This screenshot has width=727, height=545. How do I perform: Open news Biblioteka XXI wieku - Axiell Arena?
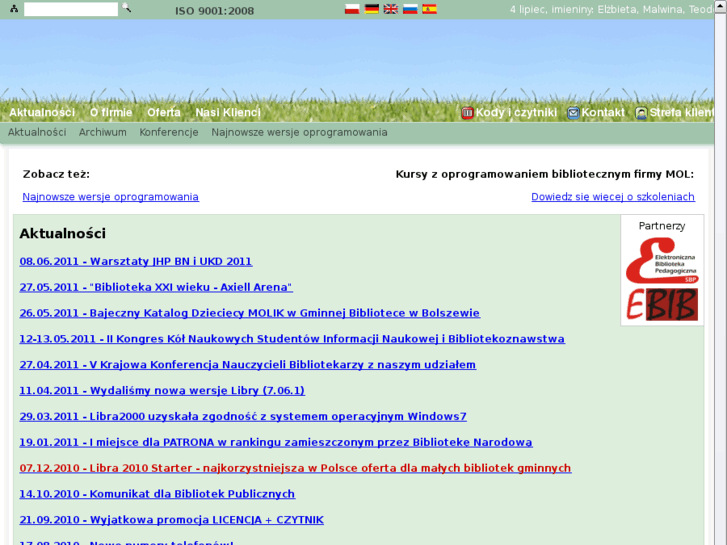[x=156, y=287]
